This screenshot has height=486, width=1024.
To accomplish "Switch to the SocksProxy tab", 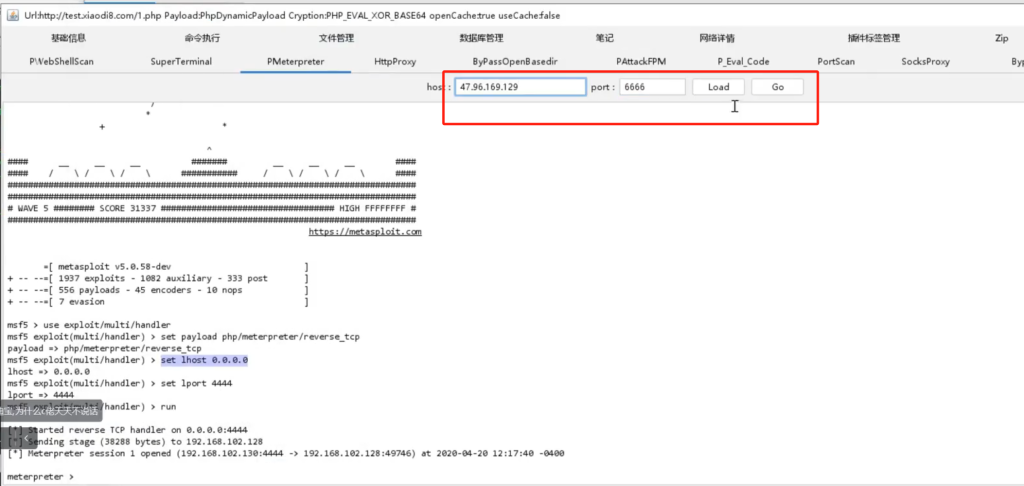I will [x=925, y=62].
